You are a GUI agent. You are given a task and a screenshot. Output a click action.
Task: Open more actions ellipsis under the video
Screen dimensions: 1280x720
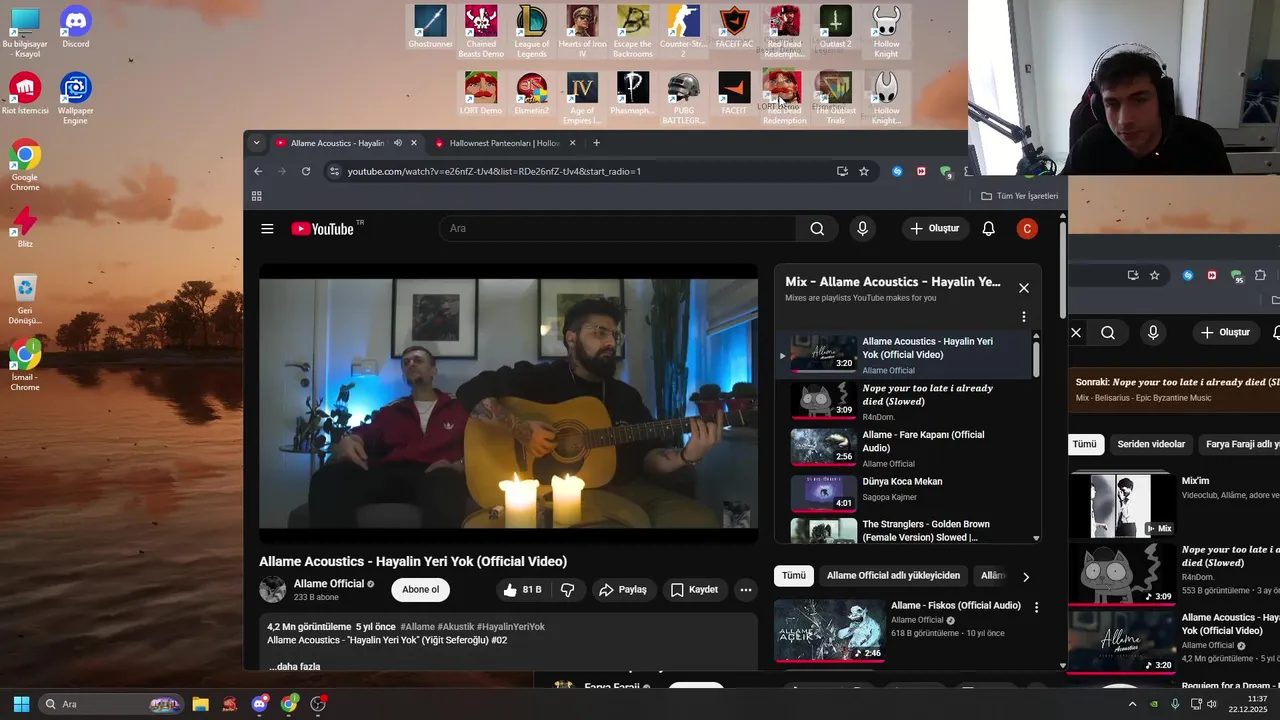point(746,590)
